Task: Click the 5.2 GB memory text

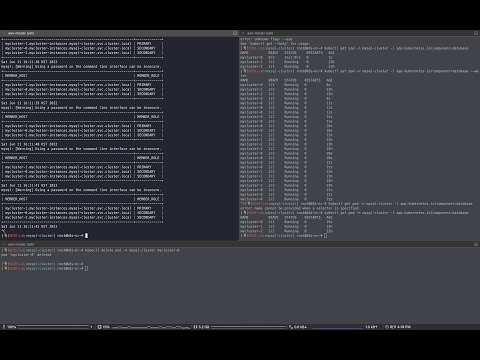Action: point(204,327)
